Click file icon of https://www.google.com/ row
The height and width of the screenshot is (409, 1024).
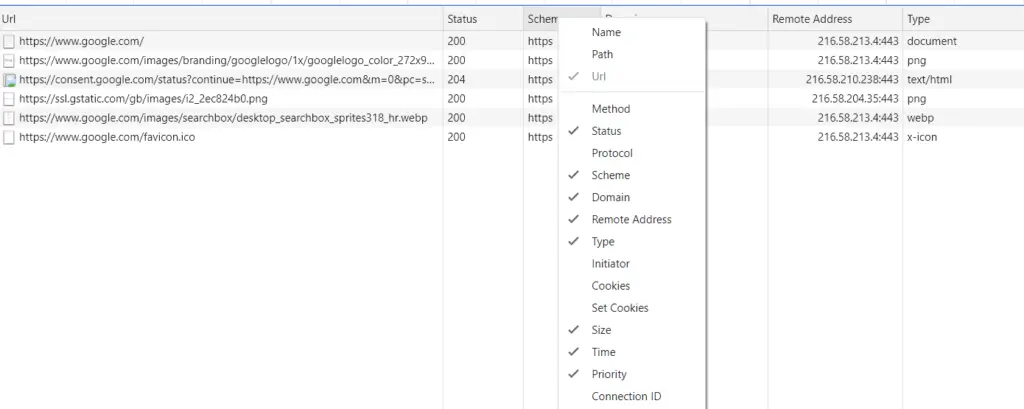(8, 42)
